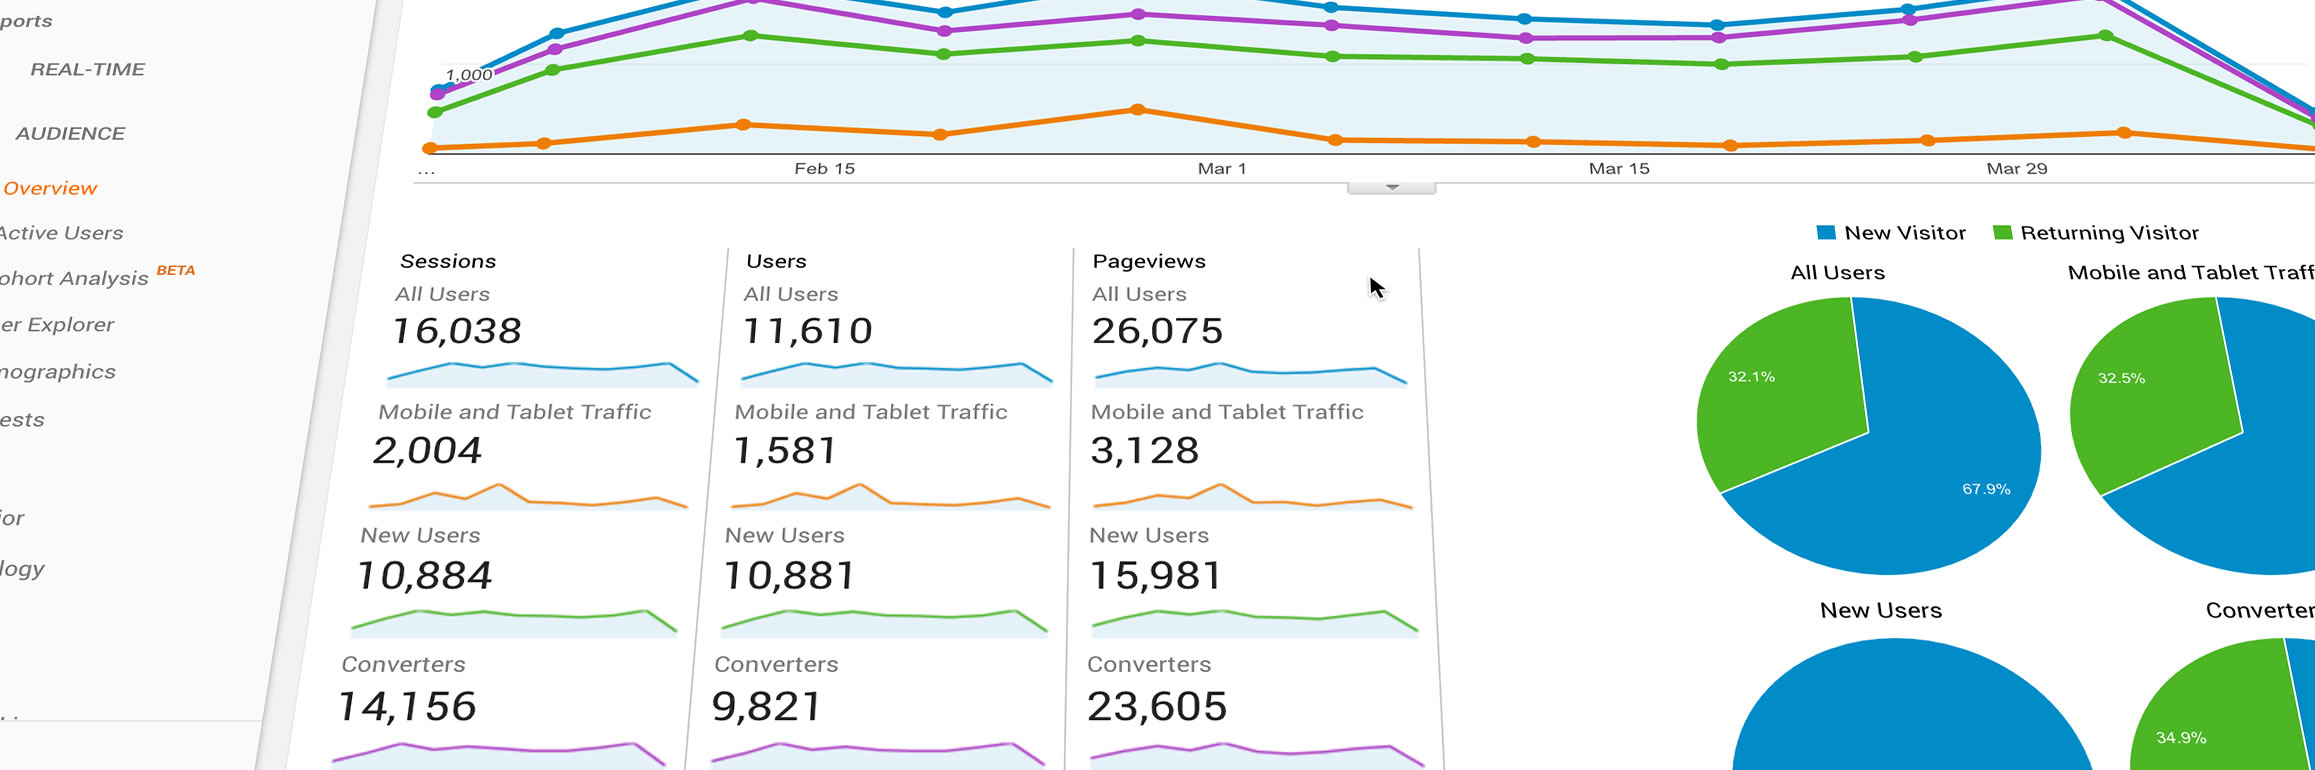The height and width of the screenshot is (770, 2315).
Task: Click Users New Users value 10,881
Action: [x=789, y=576]
